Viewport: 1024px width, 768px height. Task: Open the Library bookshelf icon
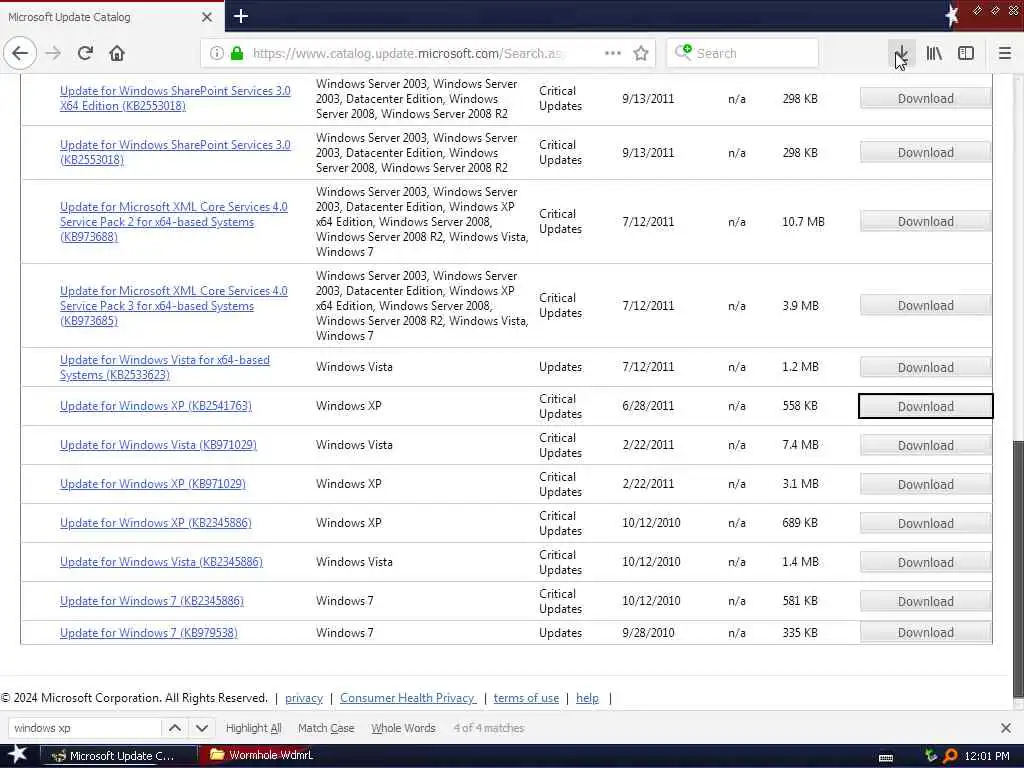tap(934, 53)
